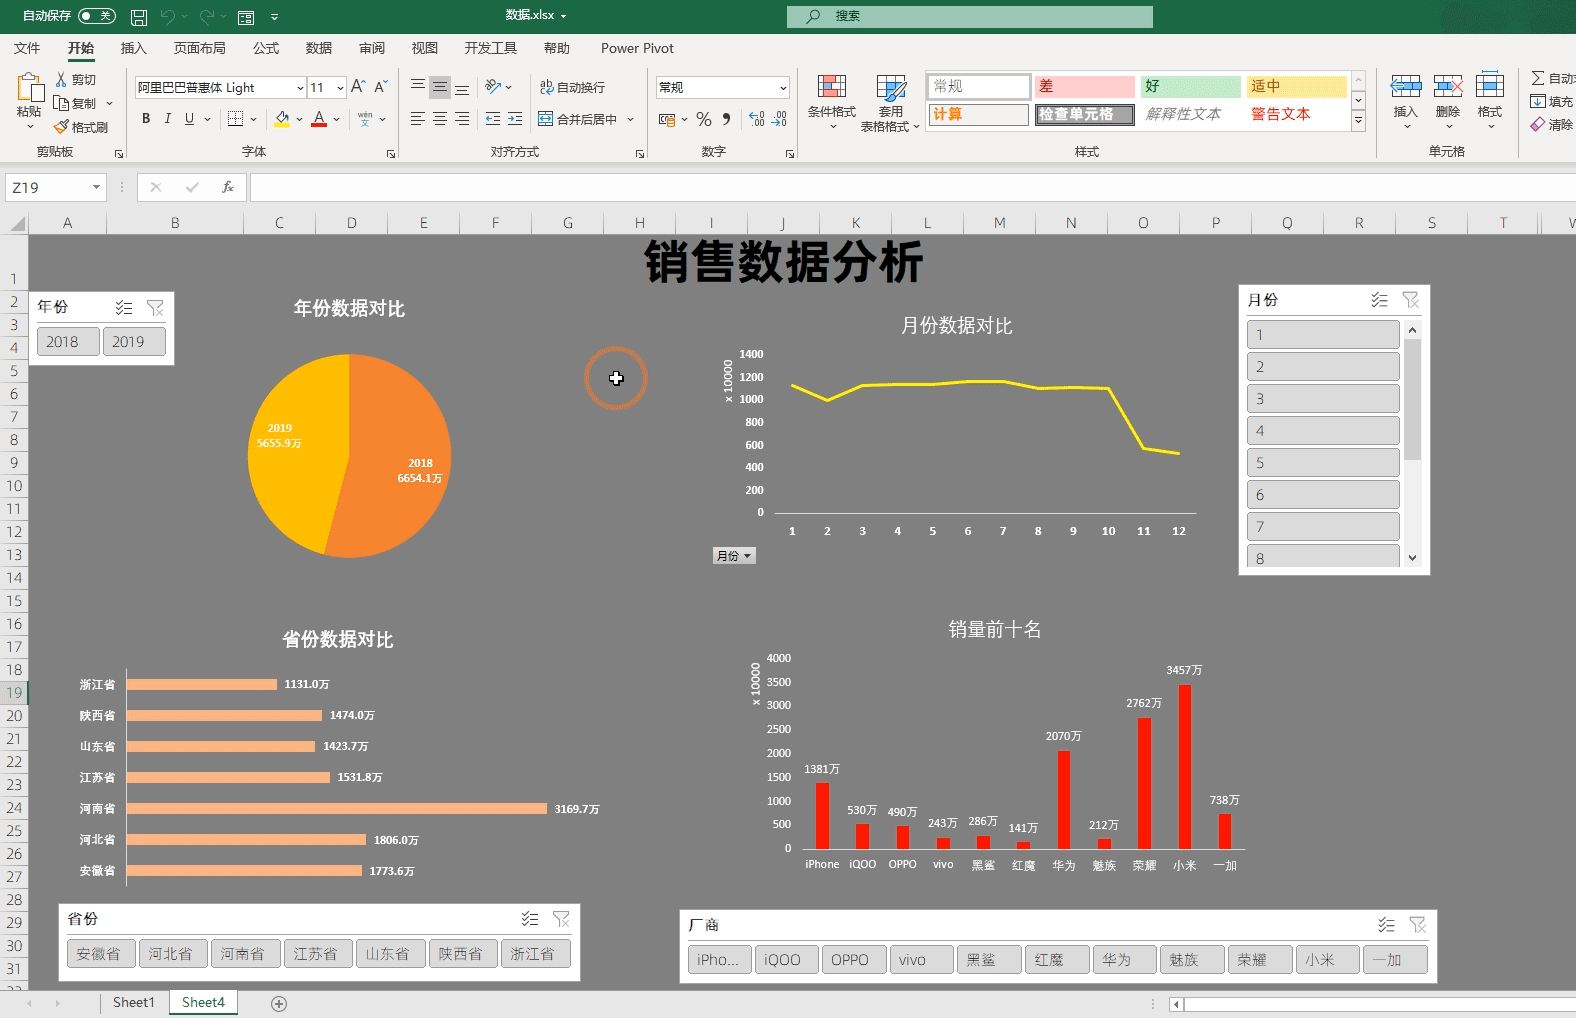Switch to the 插入 ribbon tab
The image size is (1576, 1018).
(x=133, y=48)
